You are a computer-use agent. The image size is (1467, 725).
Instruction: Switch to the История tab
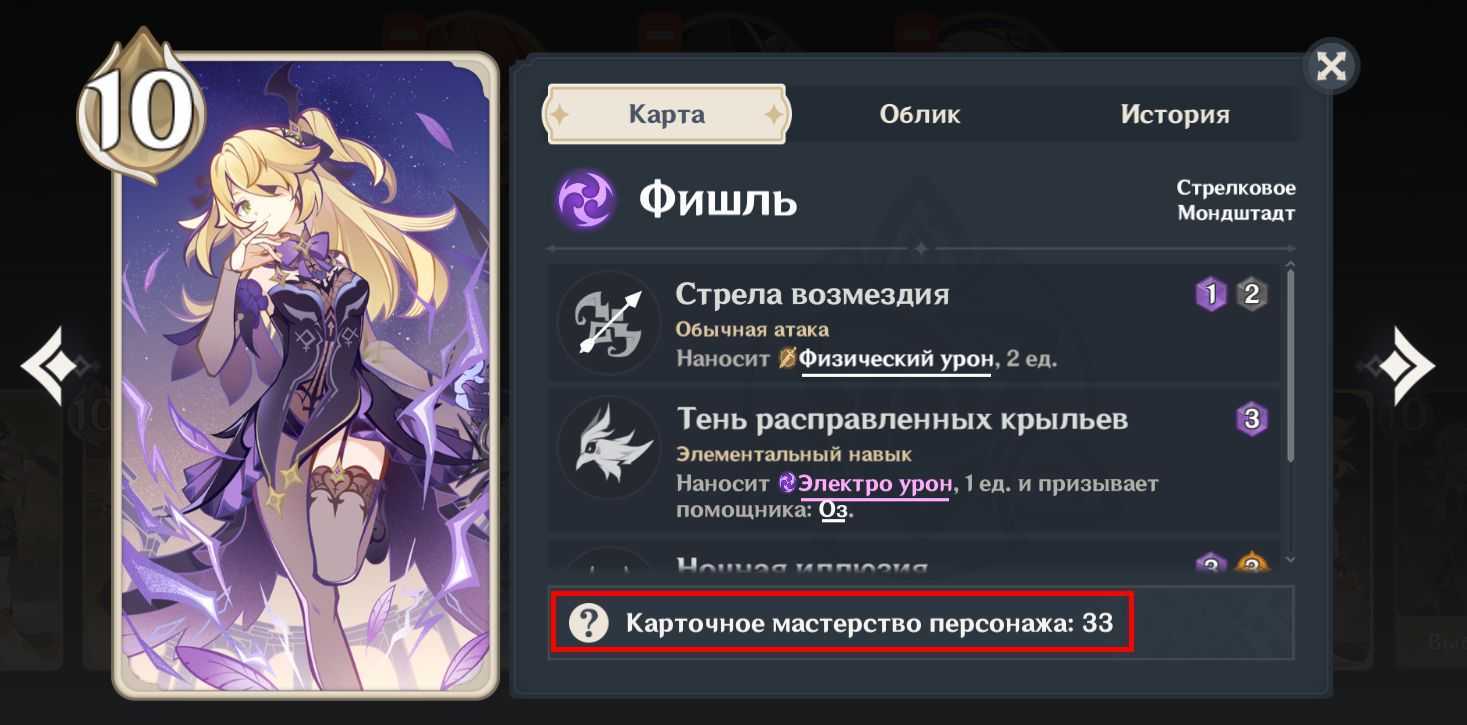pos(1174,114)
